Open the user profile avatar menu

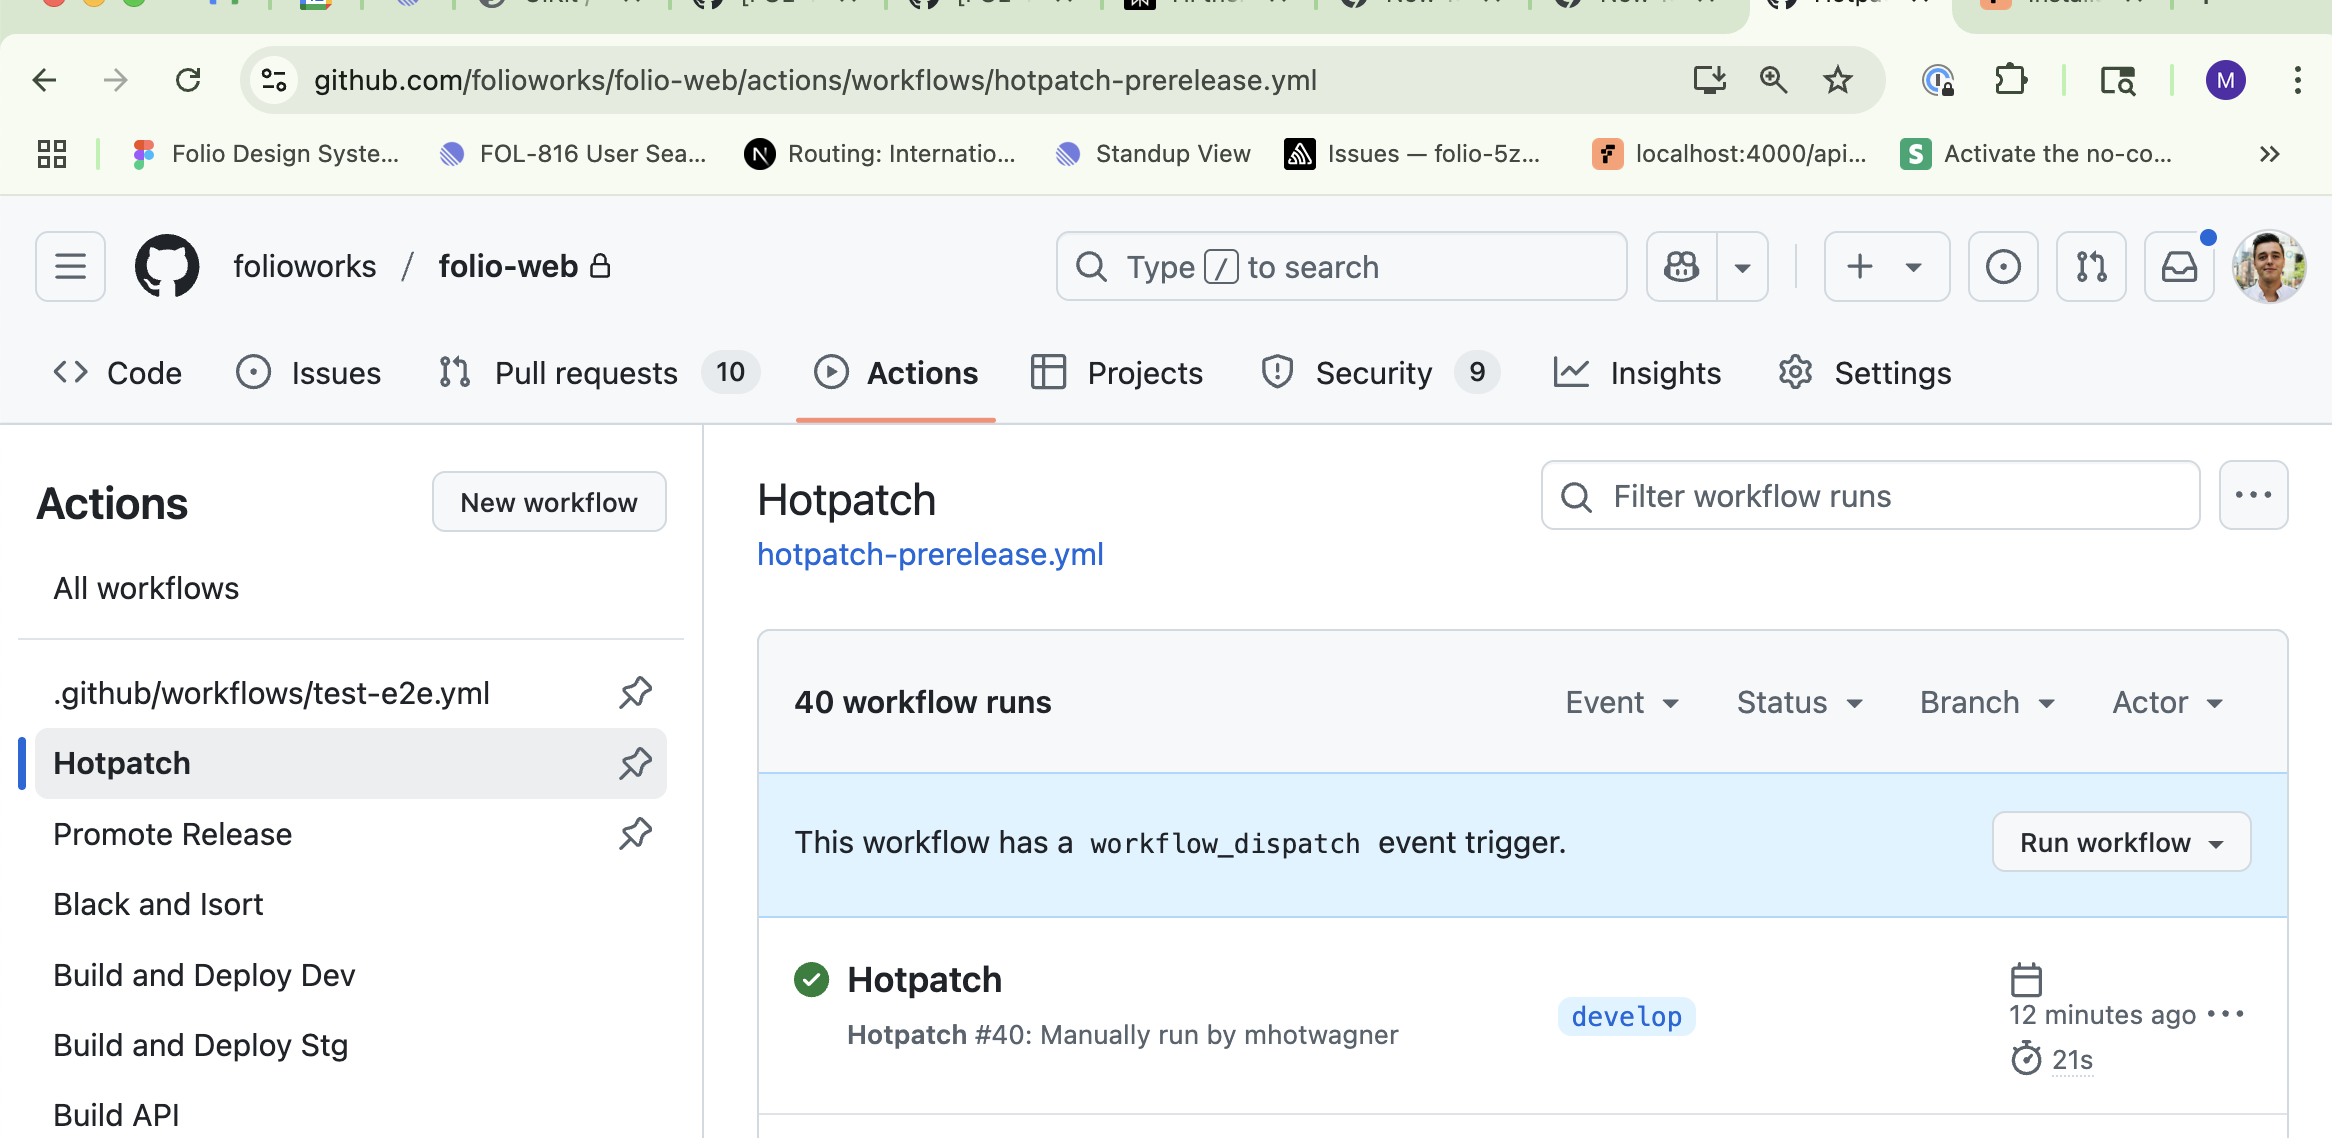[2269, 266]
